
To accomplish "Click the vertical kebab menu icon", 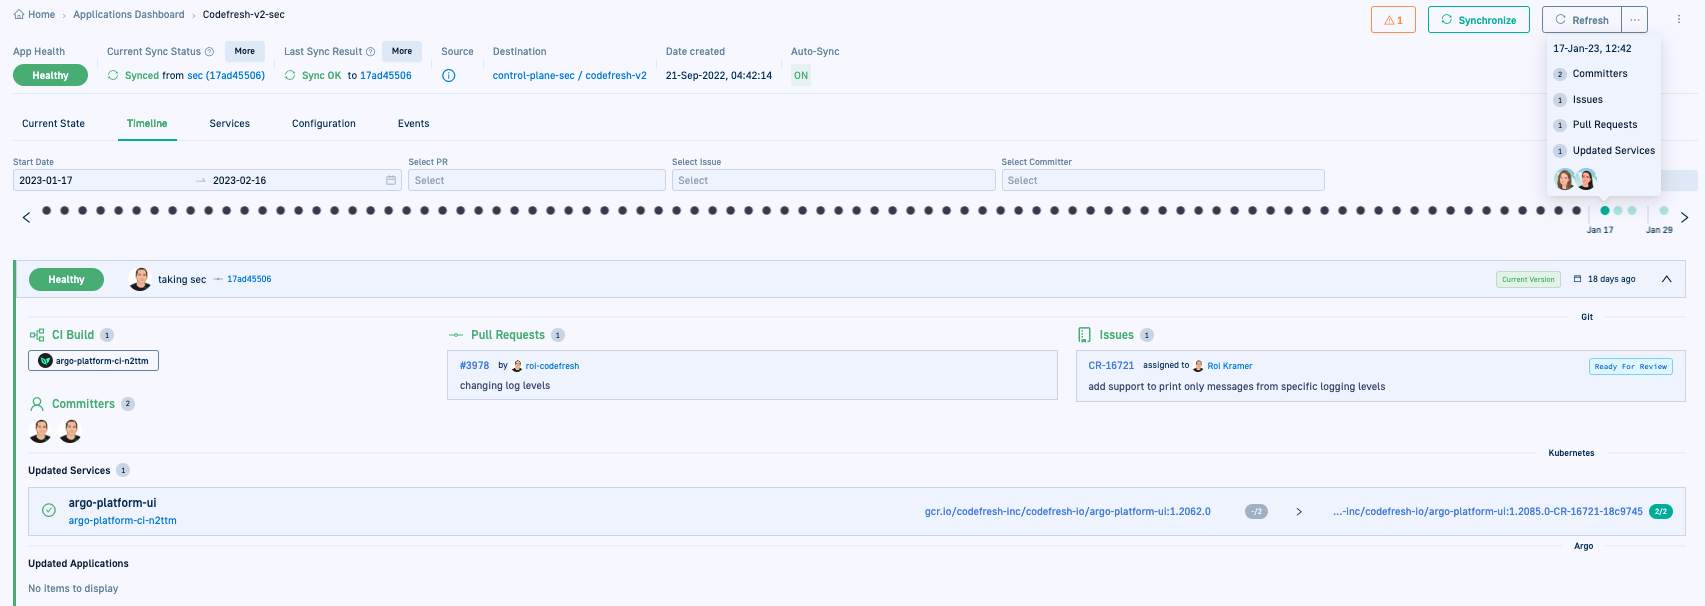I will point(1679,20).
